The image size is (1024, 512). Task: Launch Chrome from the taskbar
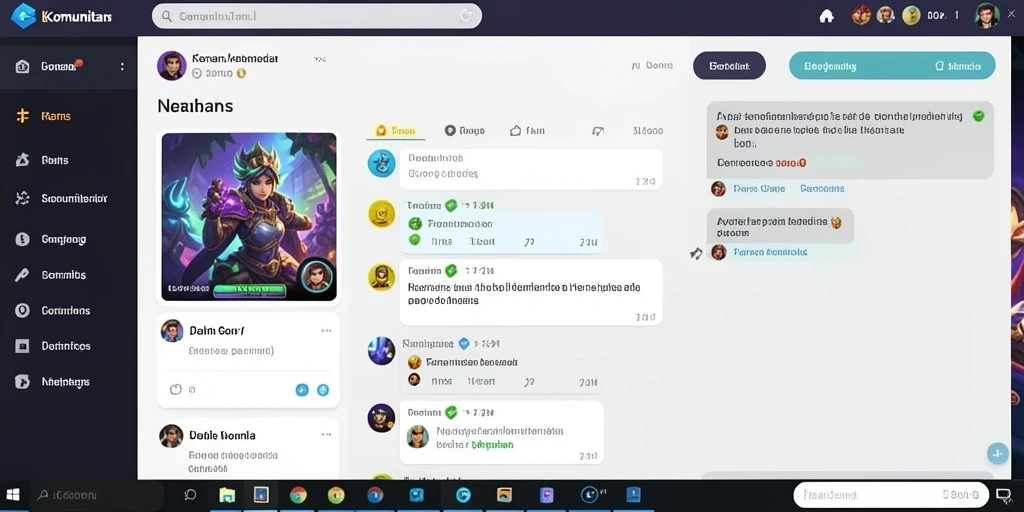(298, 495)
